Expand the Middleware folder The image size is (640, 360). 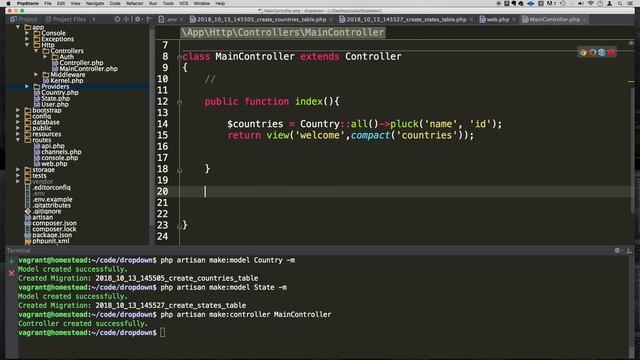pos(36,75)
